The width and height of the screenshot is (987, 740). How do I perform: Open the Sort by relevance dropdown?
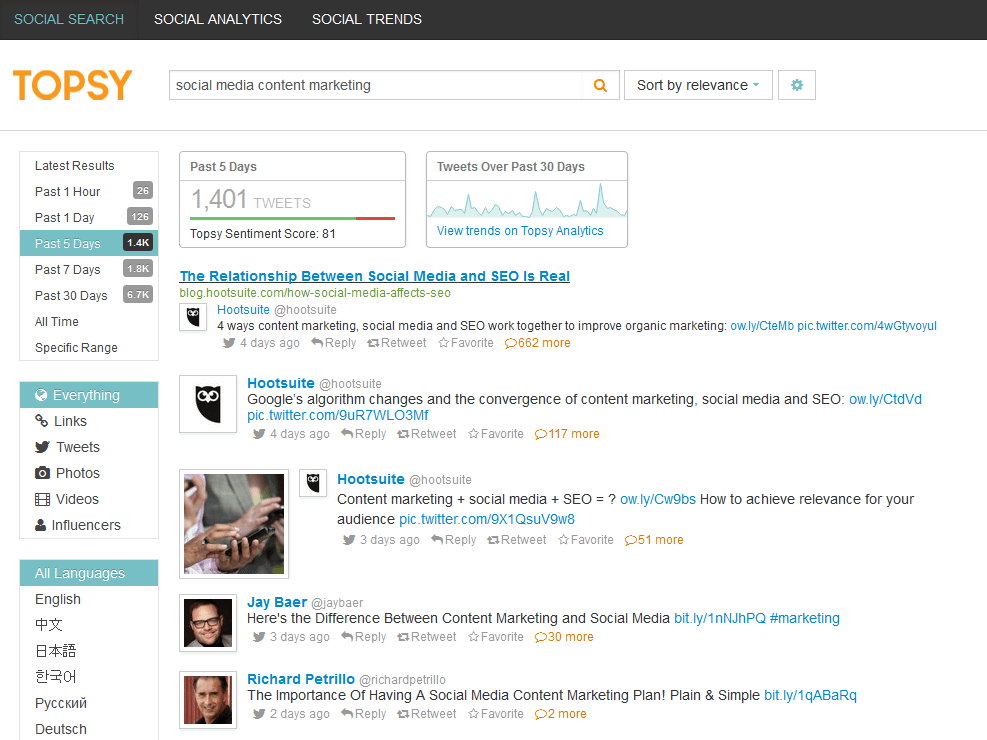pos(697,85)
